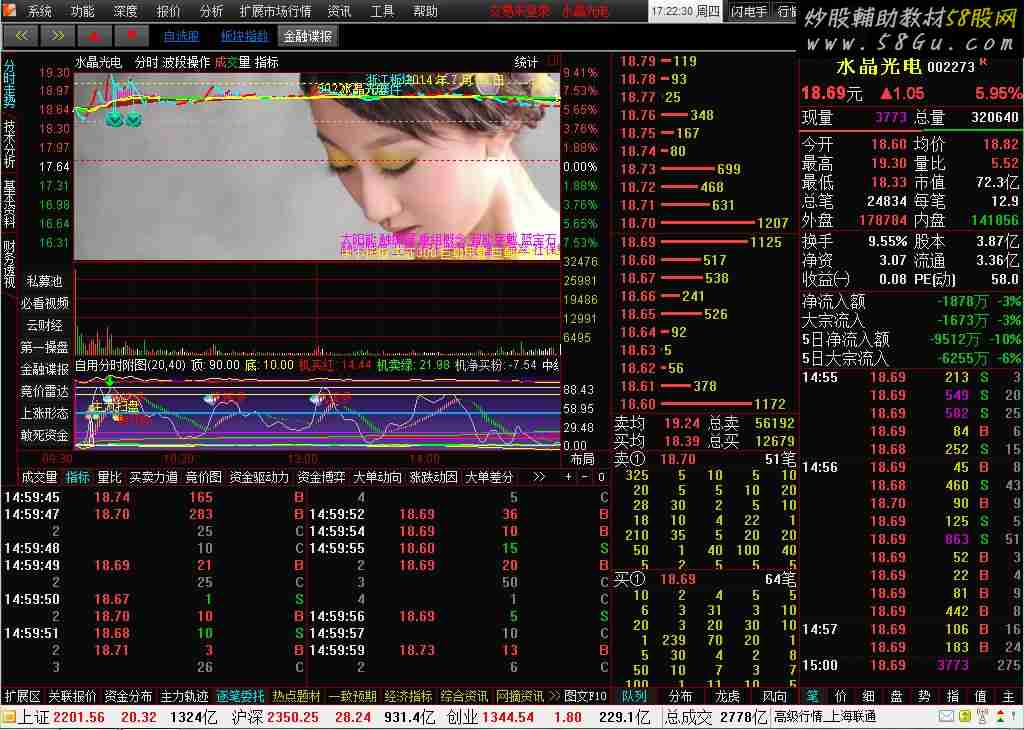
Task: Switch to 技术分析 vertical tab
Action: 10,144
